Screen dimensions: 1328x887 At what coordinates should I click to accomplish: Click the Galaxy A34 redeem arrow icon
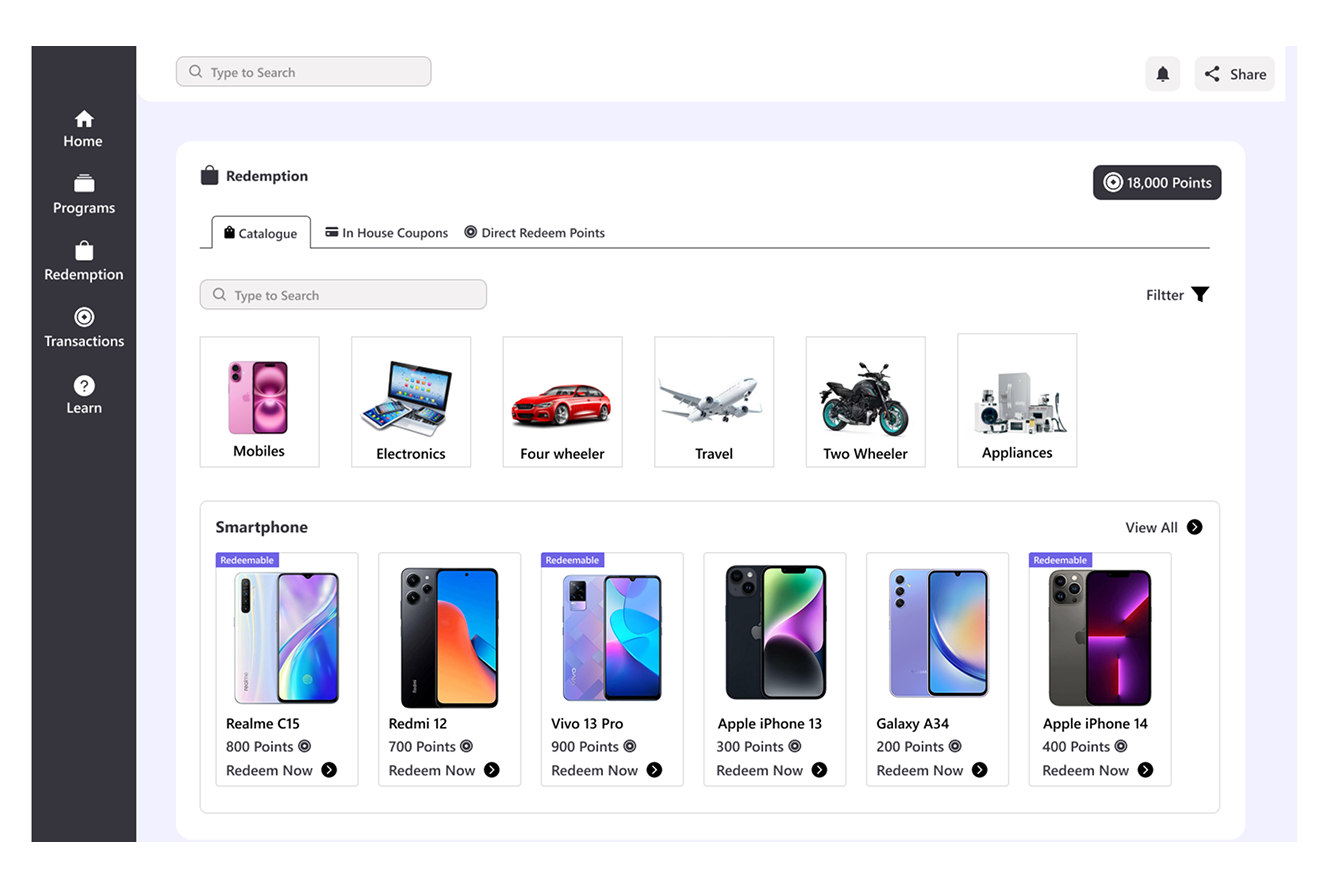[x=980, y=770]
